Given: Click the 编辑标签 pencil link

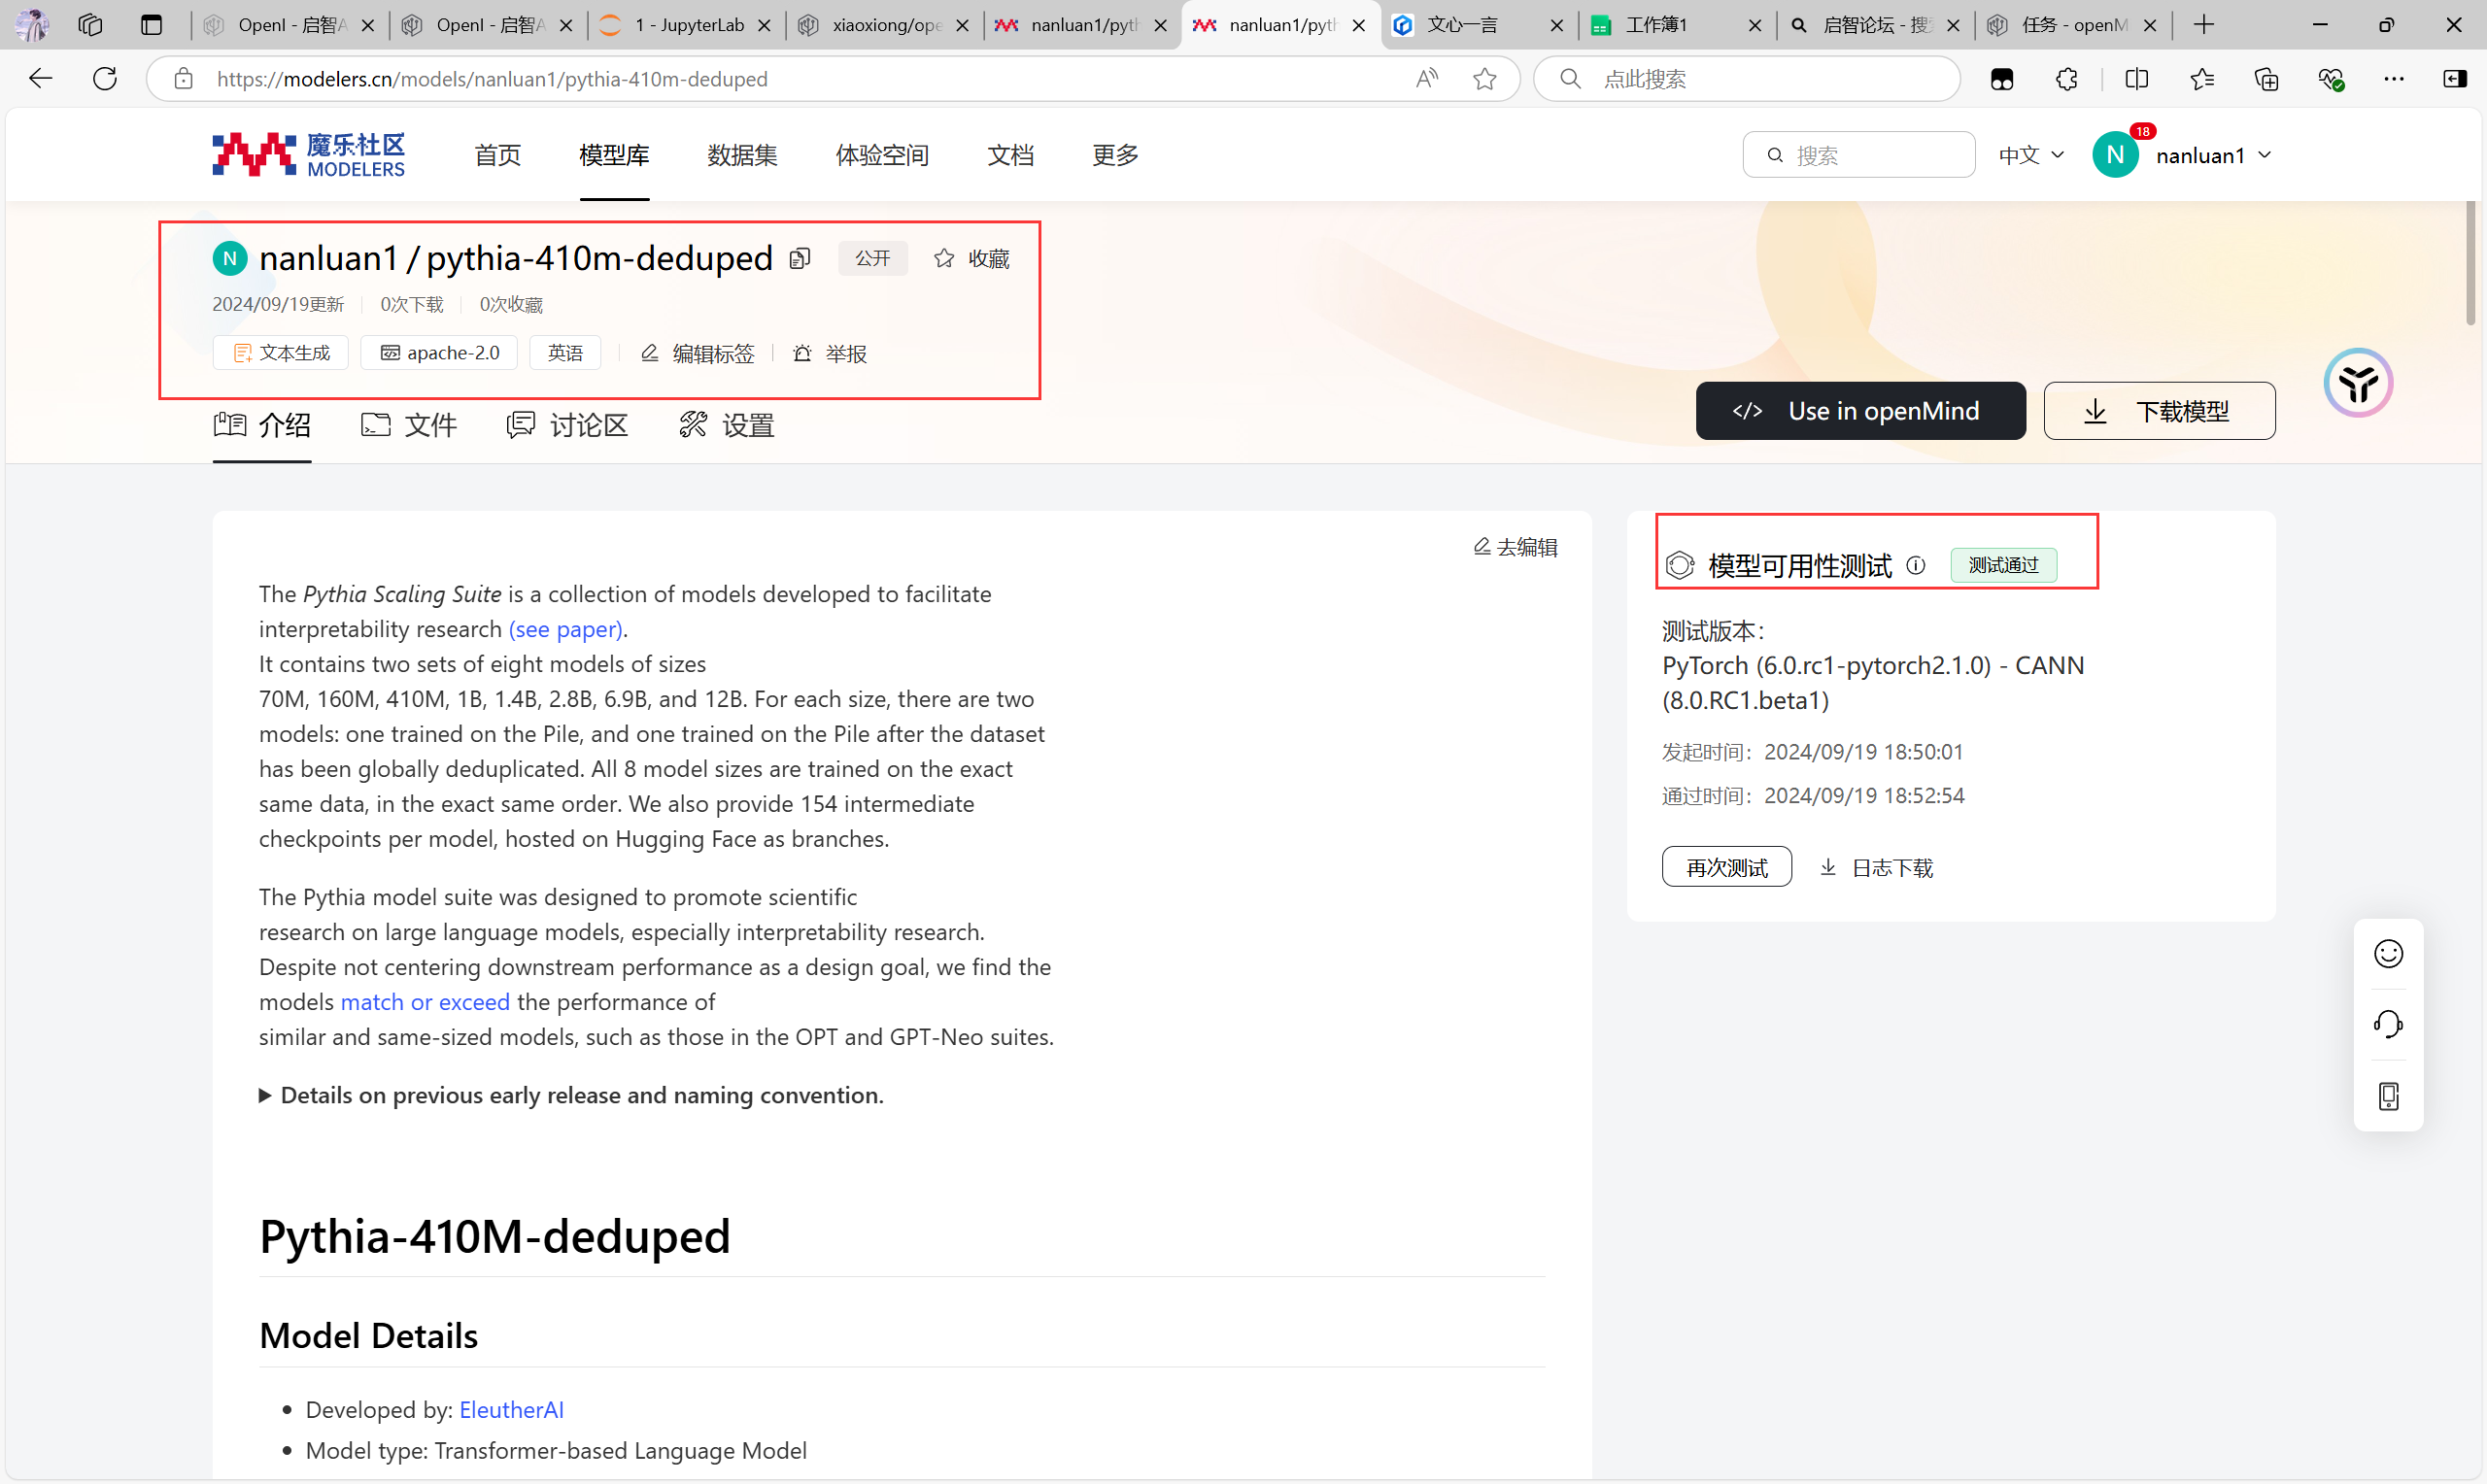Looking at the screenshot, I should pyautogui.click(x=698, y=353).
